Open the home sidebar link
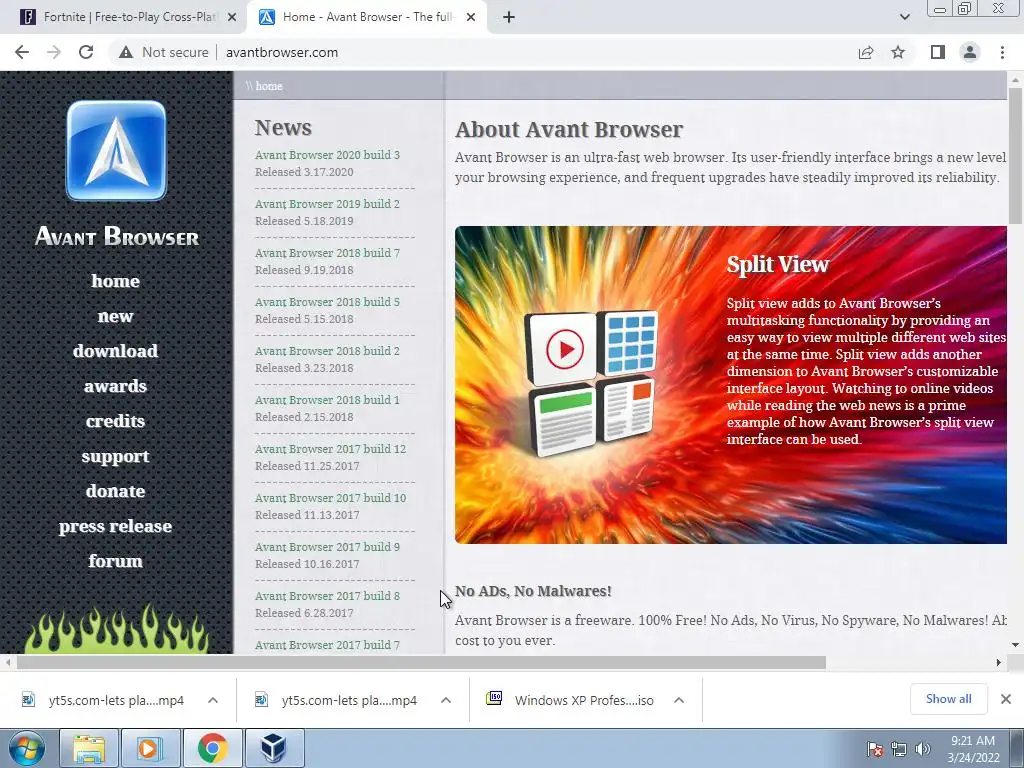 (x=116, y=281)
